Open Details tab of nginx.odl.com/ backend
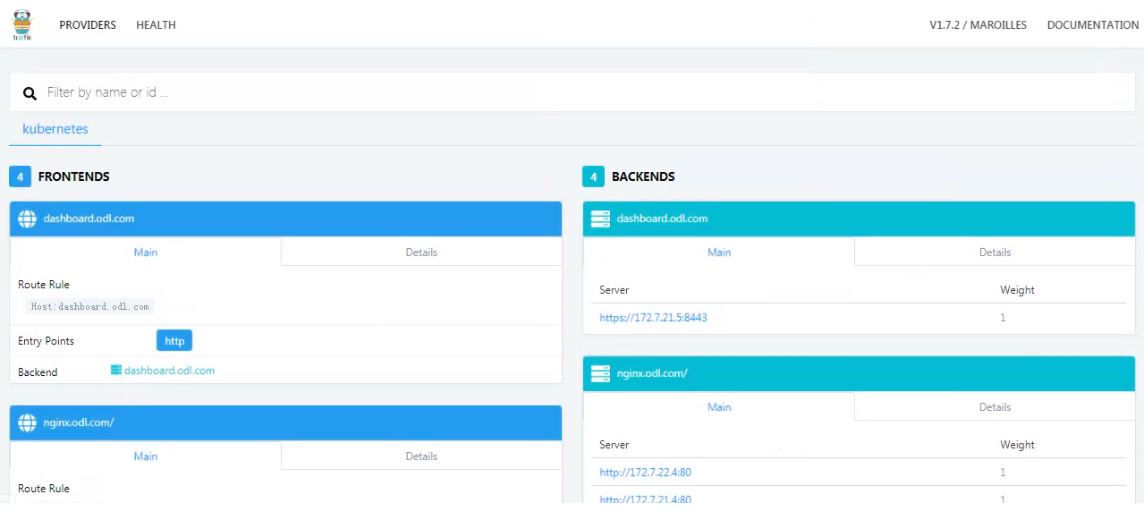Image resolution: width=1148 pixels, height=515 pixels. coord(995,407)
